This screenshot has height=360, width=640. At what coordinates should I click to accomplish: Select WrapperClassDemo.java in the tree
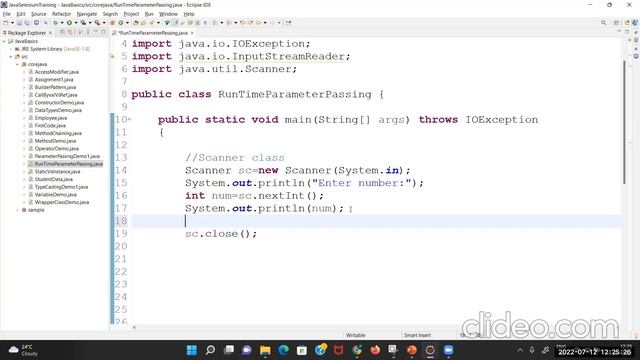[62, 202]
